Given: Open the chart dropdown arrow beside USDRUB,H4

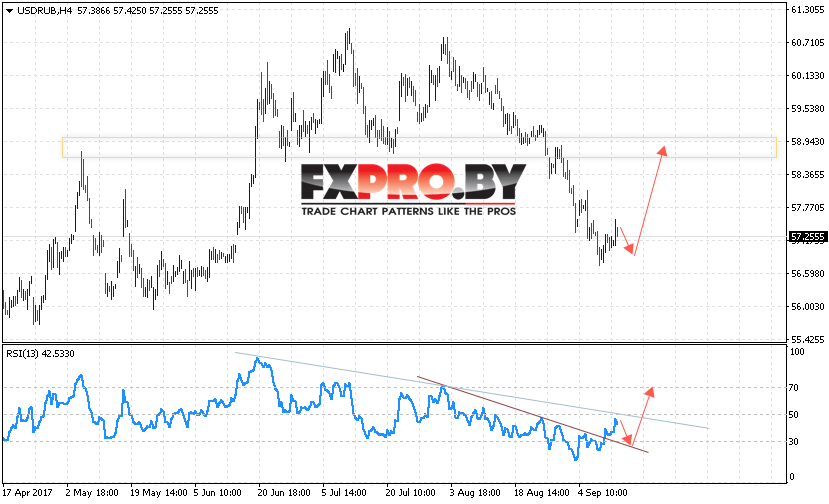Looking at the screenshot, I should [x=9, y=11].
